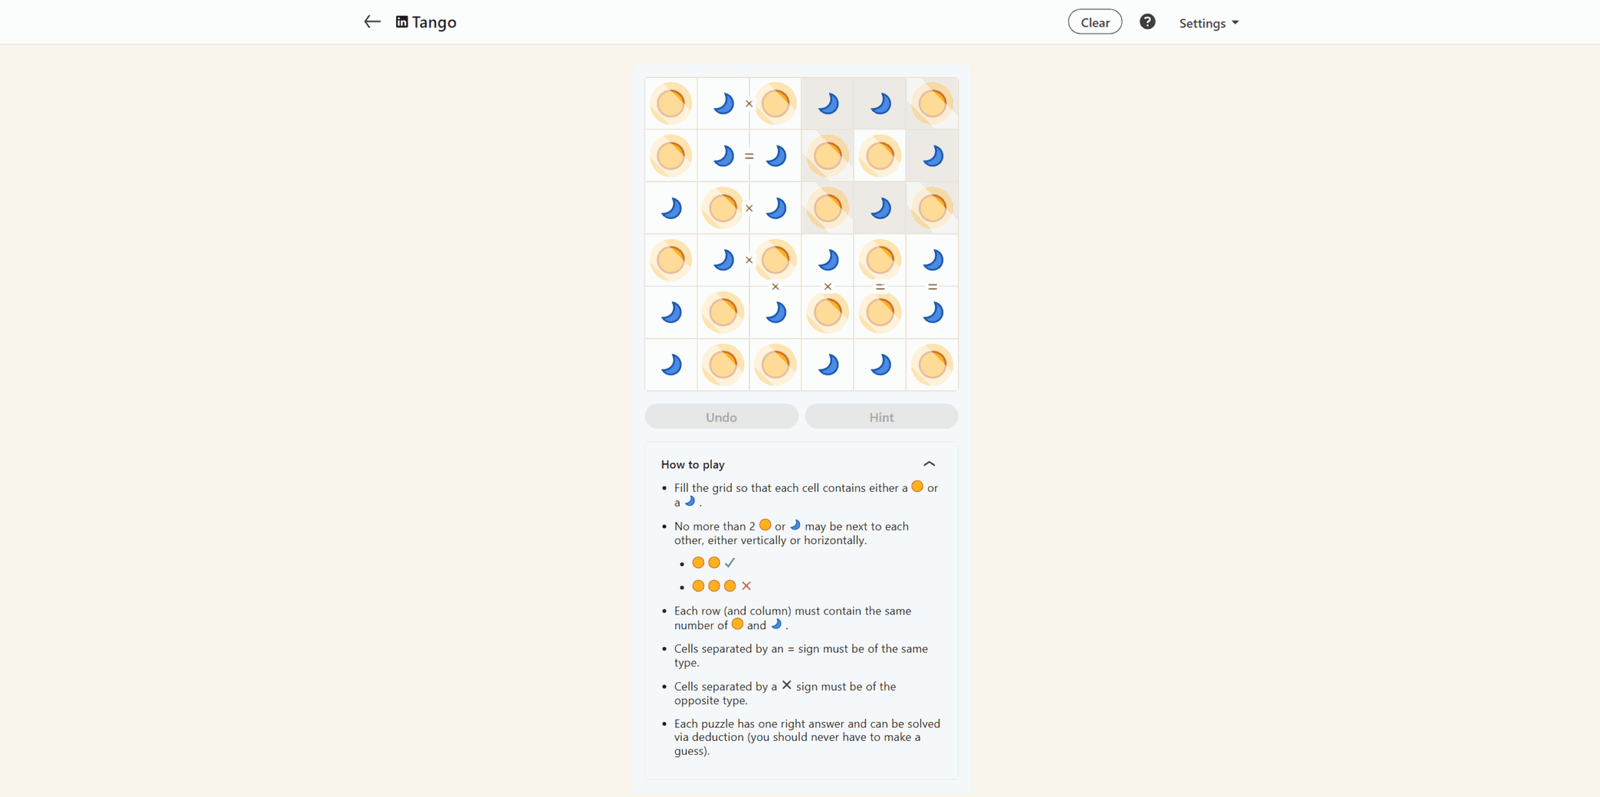Click the fifth-row sun in the second column

click(x=723, y=313)
